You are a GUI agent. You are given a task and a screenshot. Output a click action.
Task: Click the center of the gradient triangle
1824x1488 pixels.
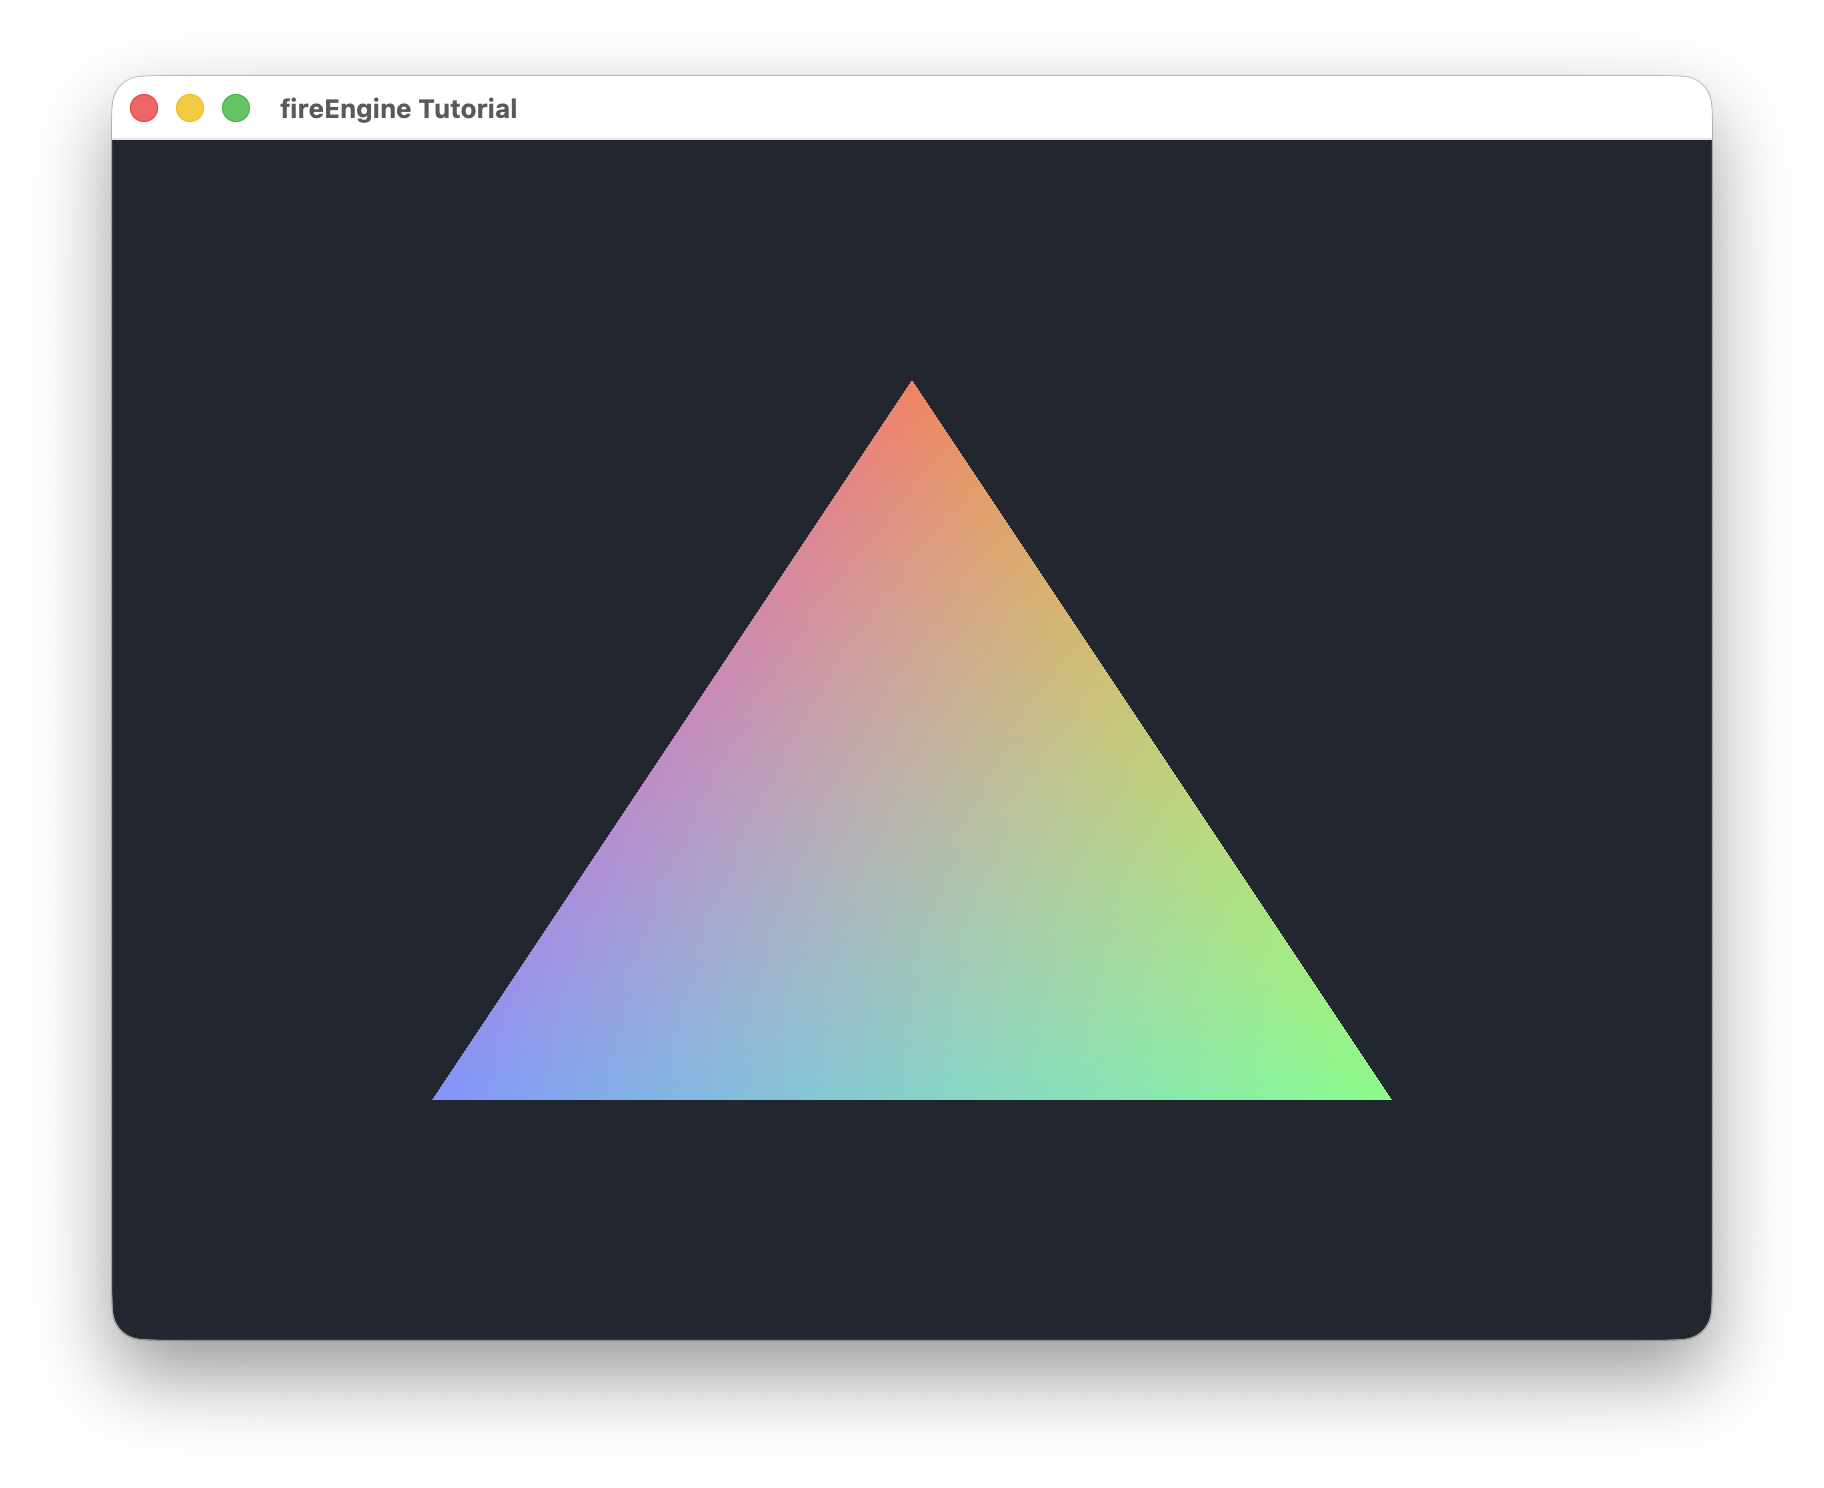point(912,860)
